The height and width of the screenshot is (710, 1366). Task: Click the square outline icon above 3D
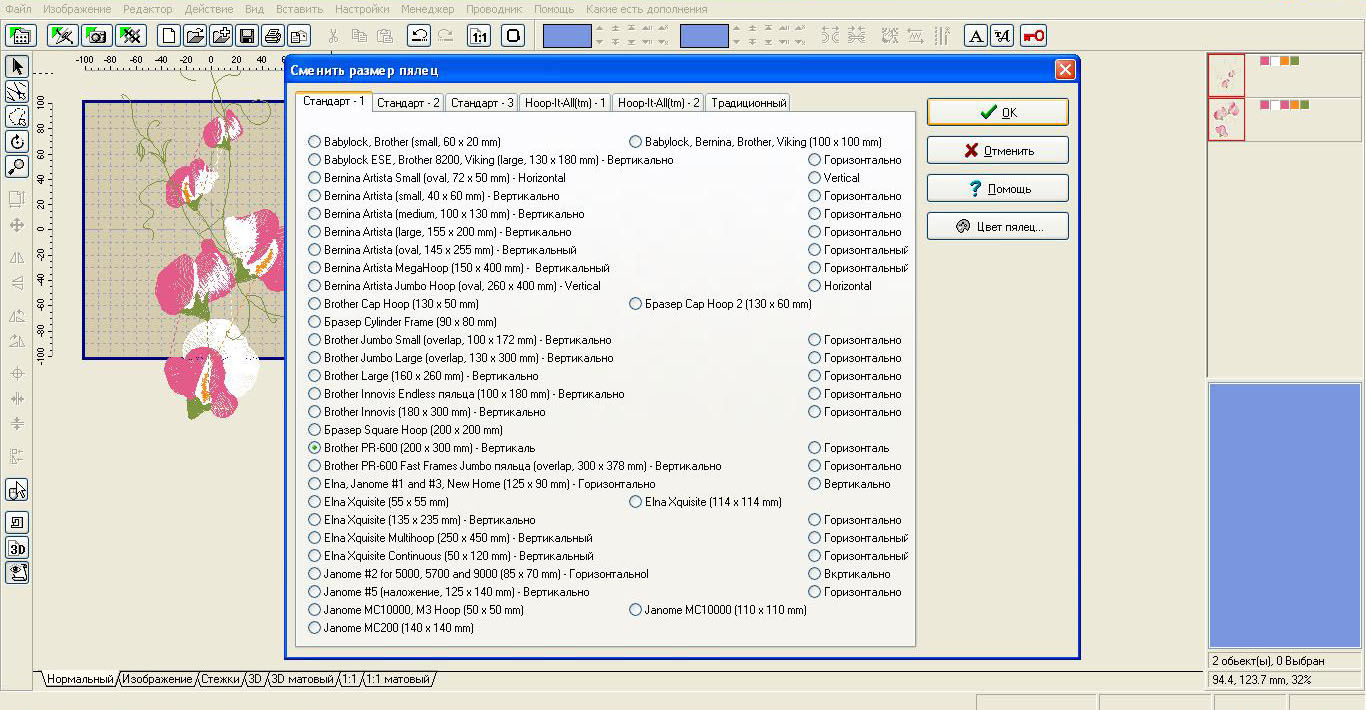(17, 522)
